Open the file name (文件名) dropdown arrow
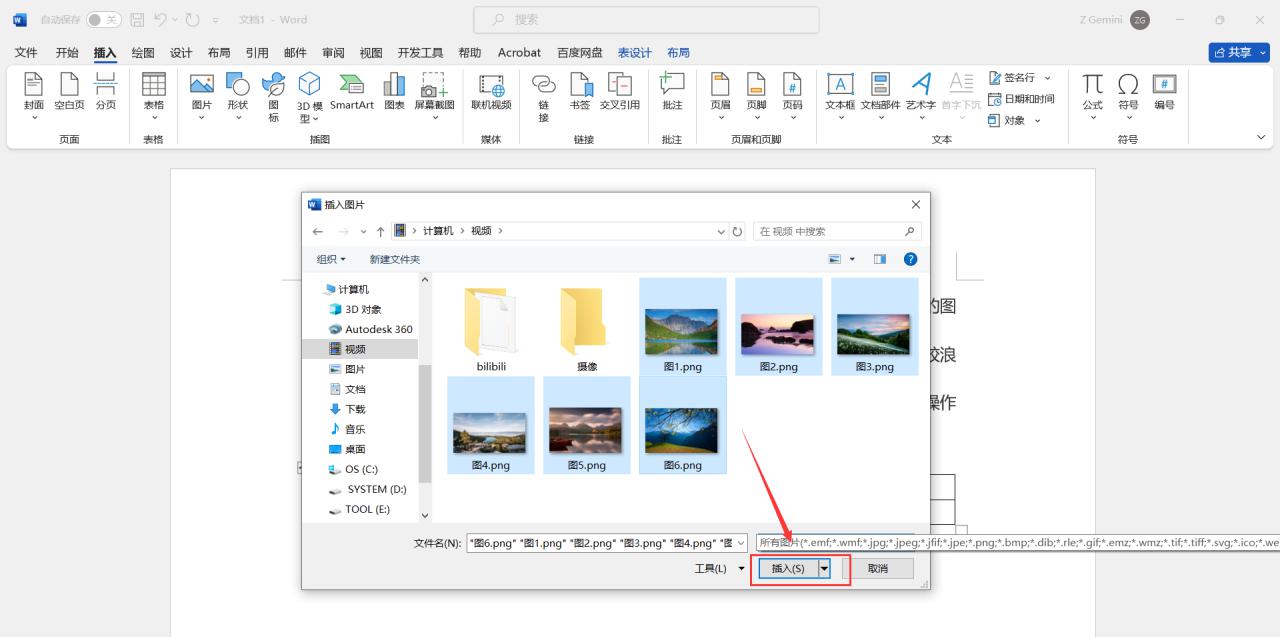Viewport: 1280px width, 637px height. pyautogui.click(x=741, y=543)
